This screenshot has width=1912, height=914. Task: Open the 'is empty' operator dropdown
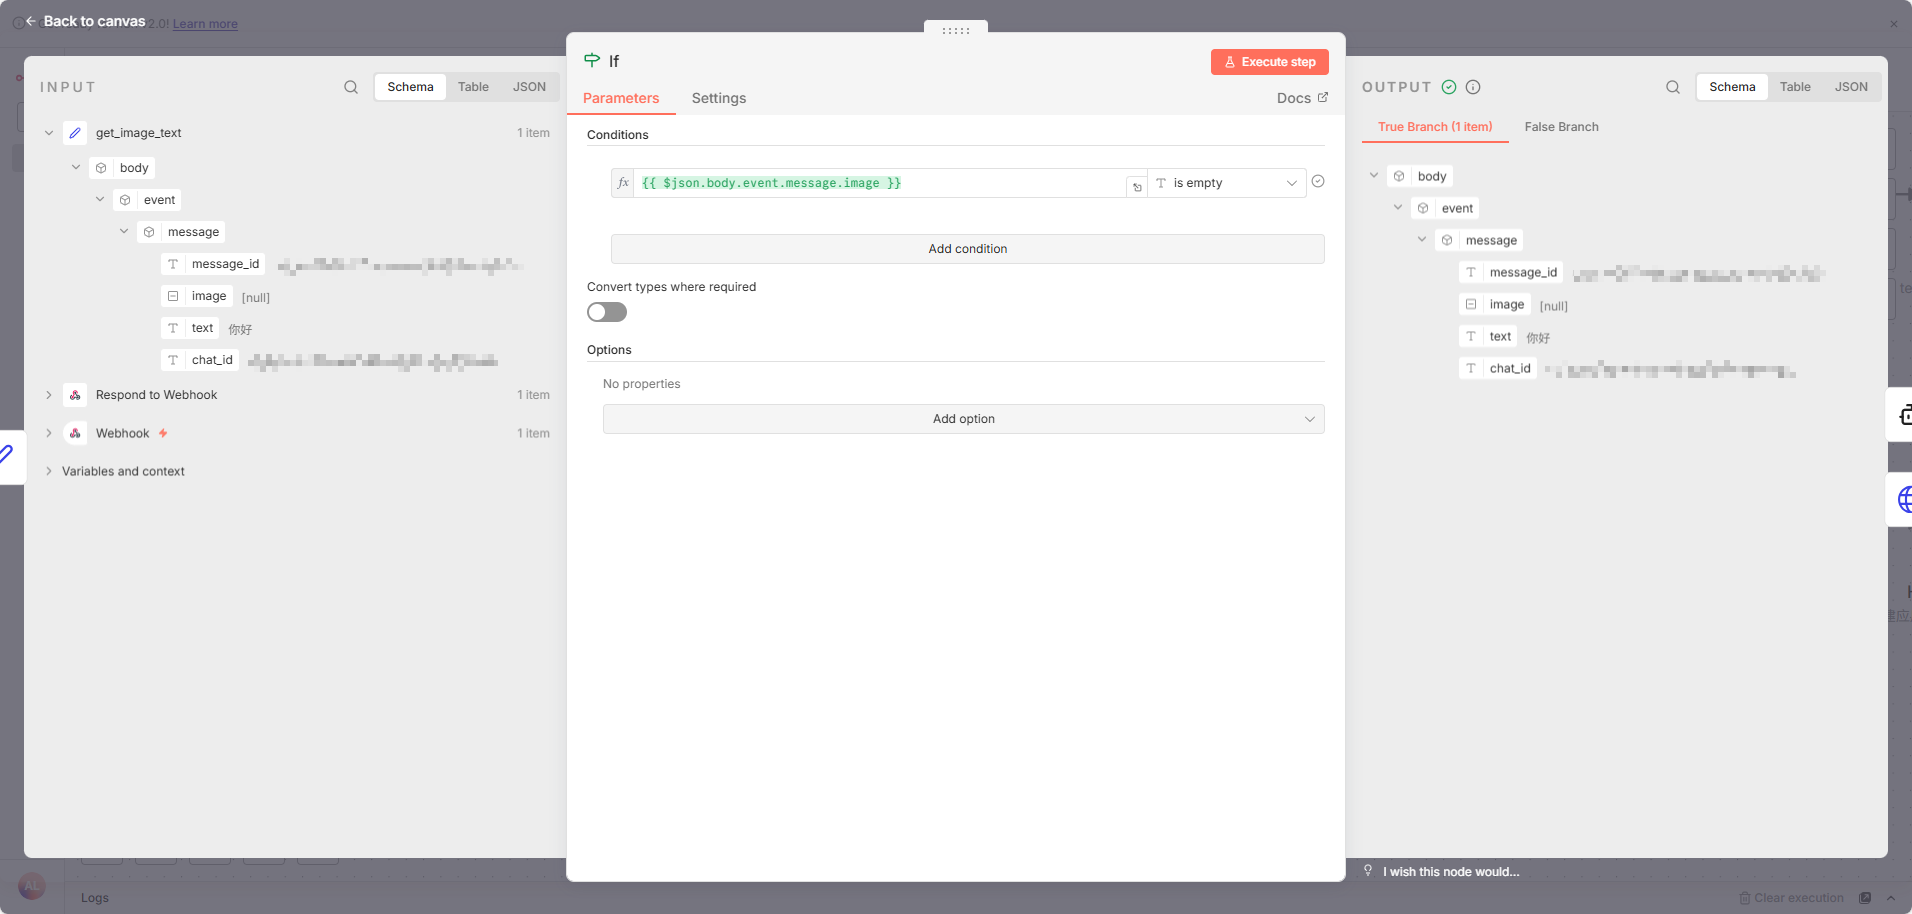1227,183
